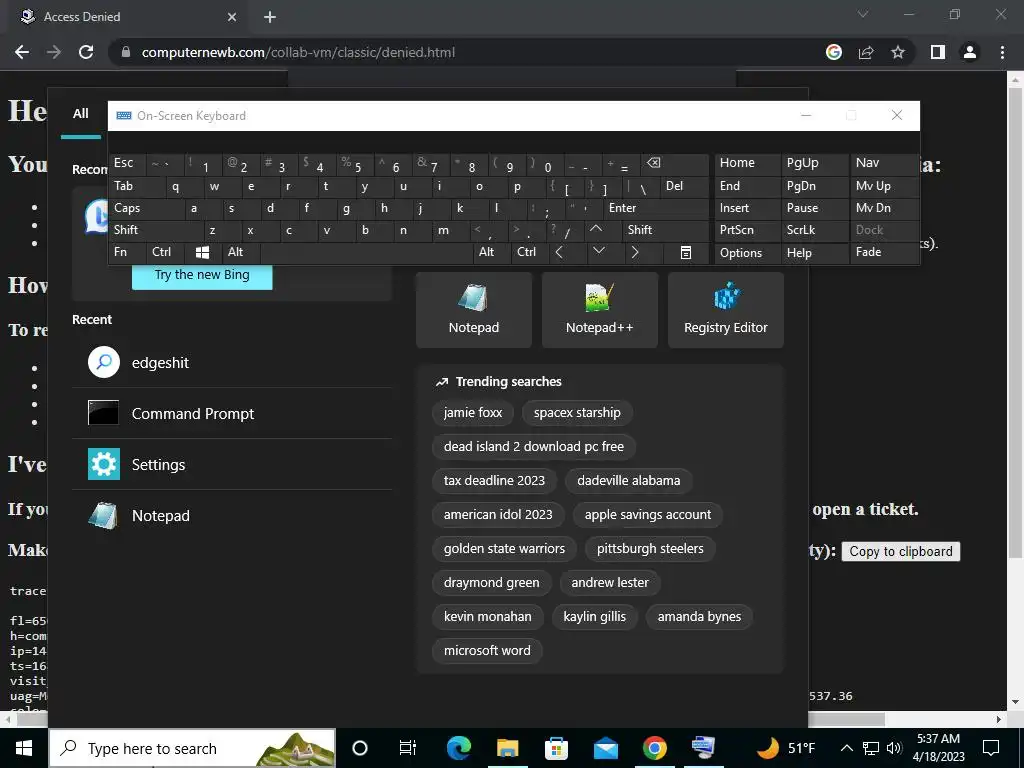The height and width of the screenshot is (768, 1024).
Task: Bookmark this page with the star icon
Action: click(898, 52)
